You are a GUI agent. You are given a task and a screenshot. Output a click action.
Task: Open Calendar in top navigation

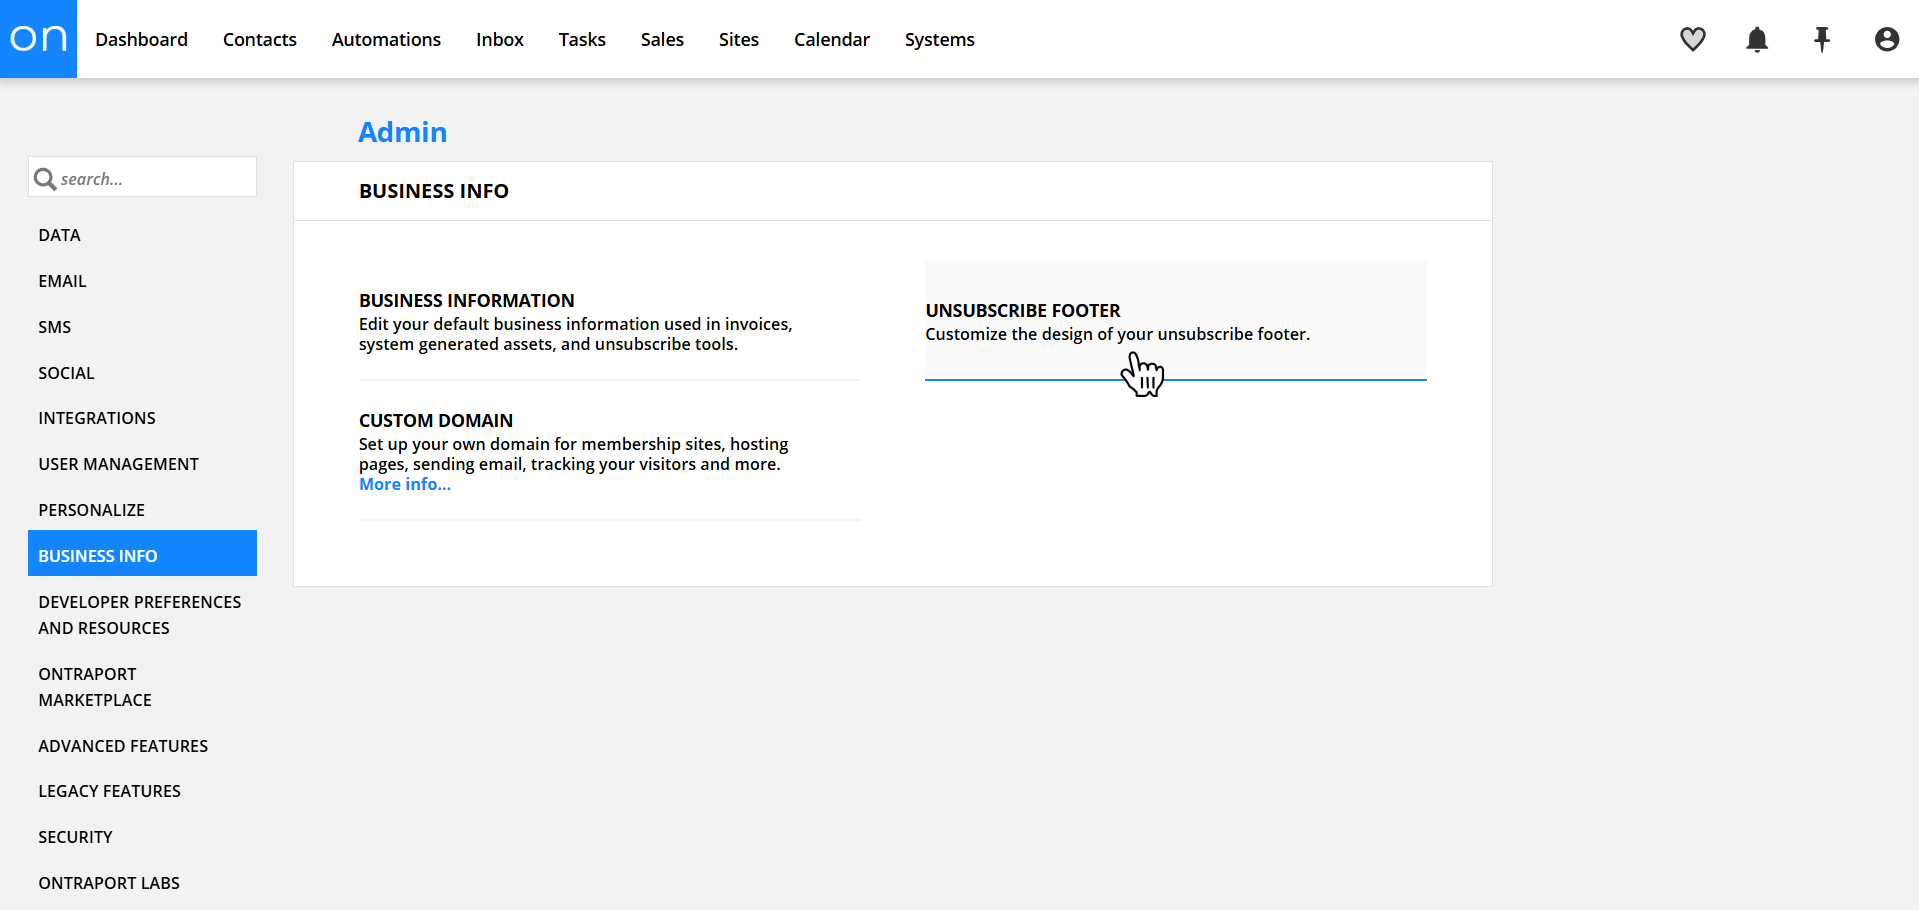click(x=832, y=39)
